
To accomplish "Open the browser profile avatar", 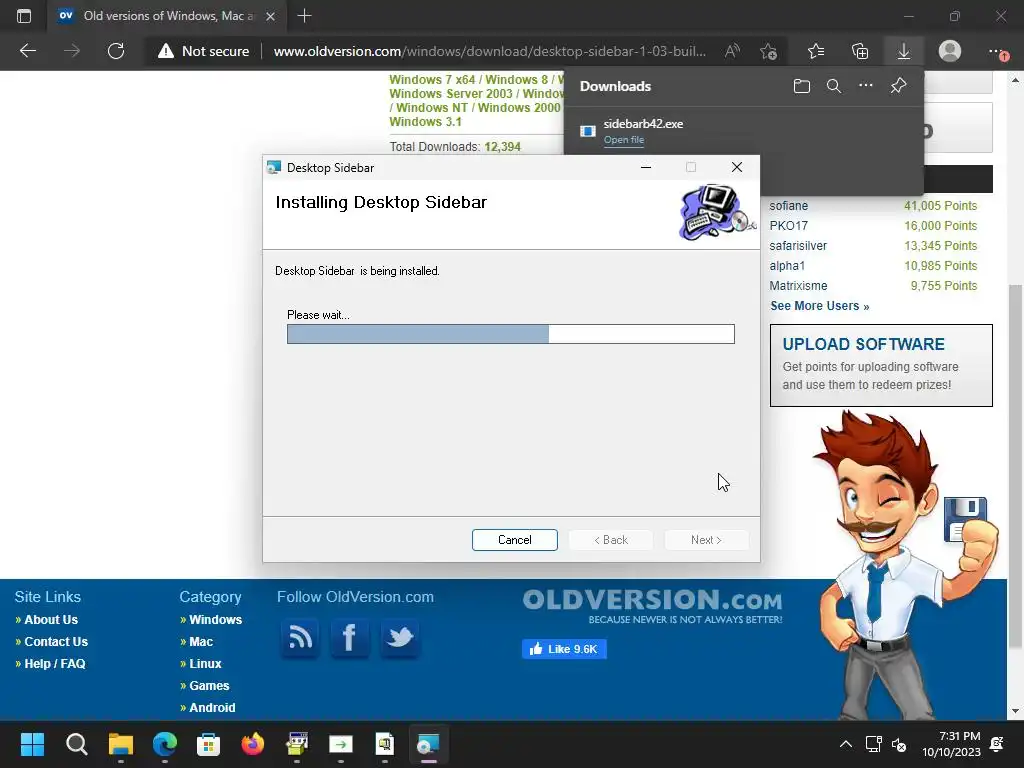I will tap(950, 51).
